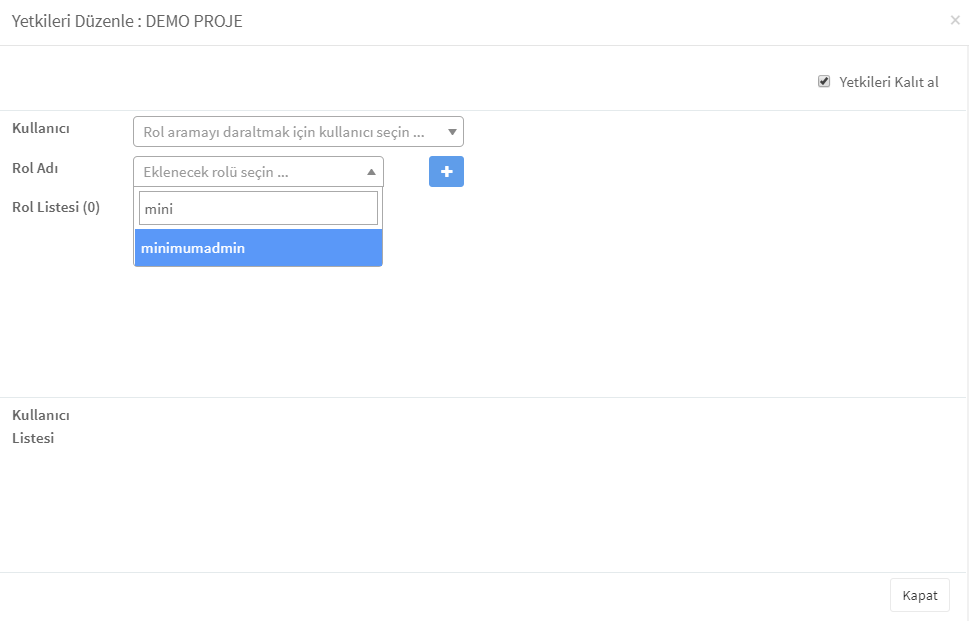This screenshot has height=621, width=969.
Task: Click the blue plus icon to add role
Action: pyautogui.click(x=446, y=172)
